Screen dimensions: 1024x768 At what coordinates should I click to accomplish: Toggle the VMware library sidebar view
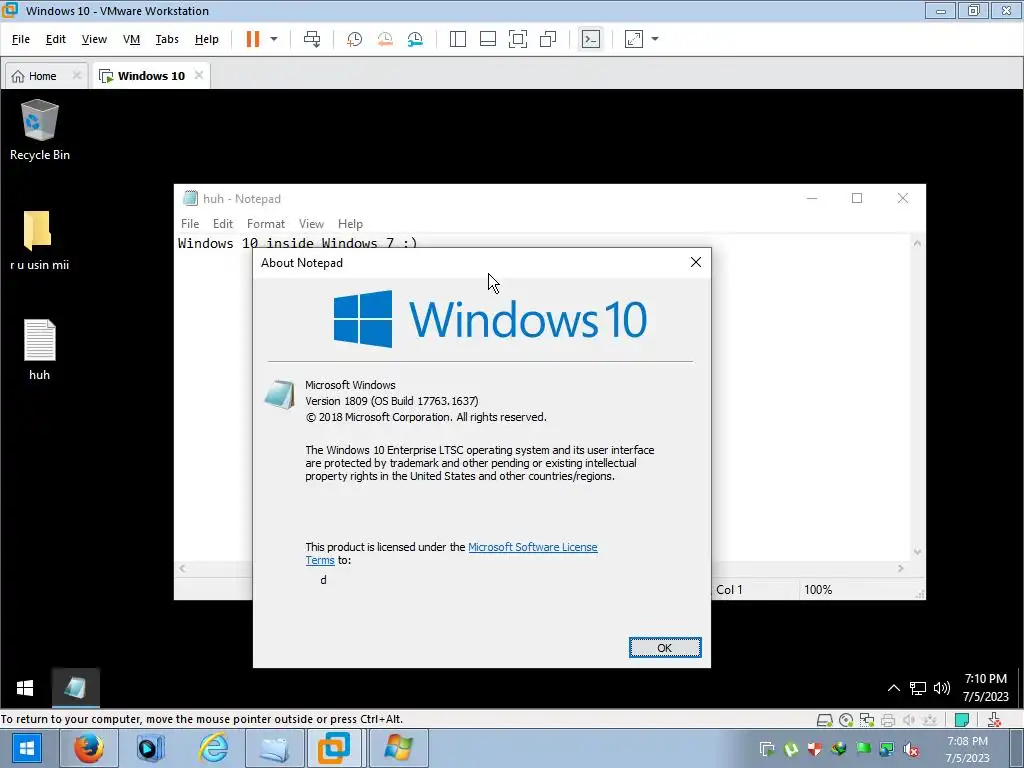click(x=458, y=39)
